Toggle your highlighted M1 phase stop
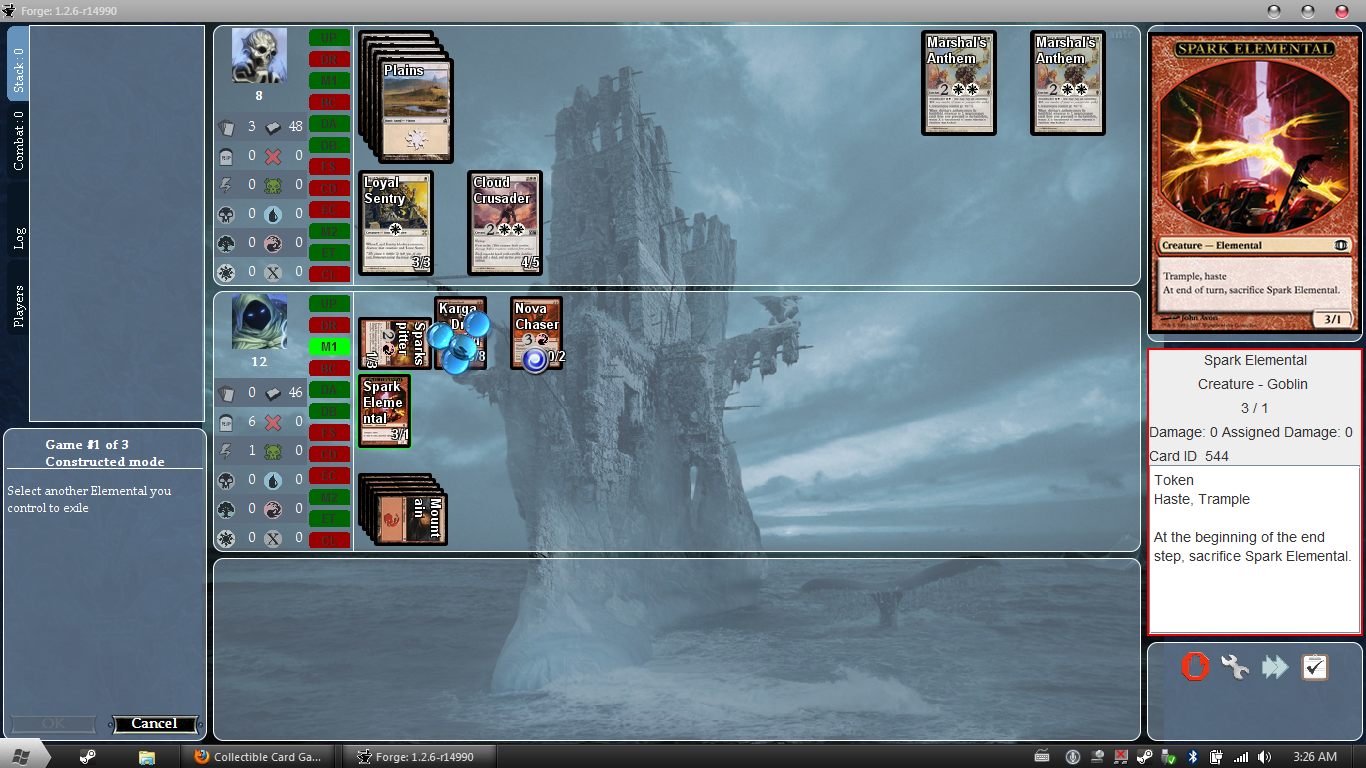The image size is (1366, 768). coord(329,347)
